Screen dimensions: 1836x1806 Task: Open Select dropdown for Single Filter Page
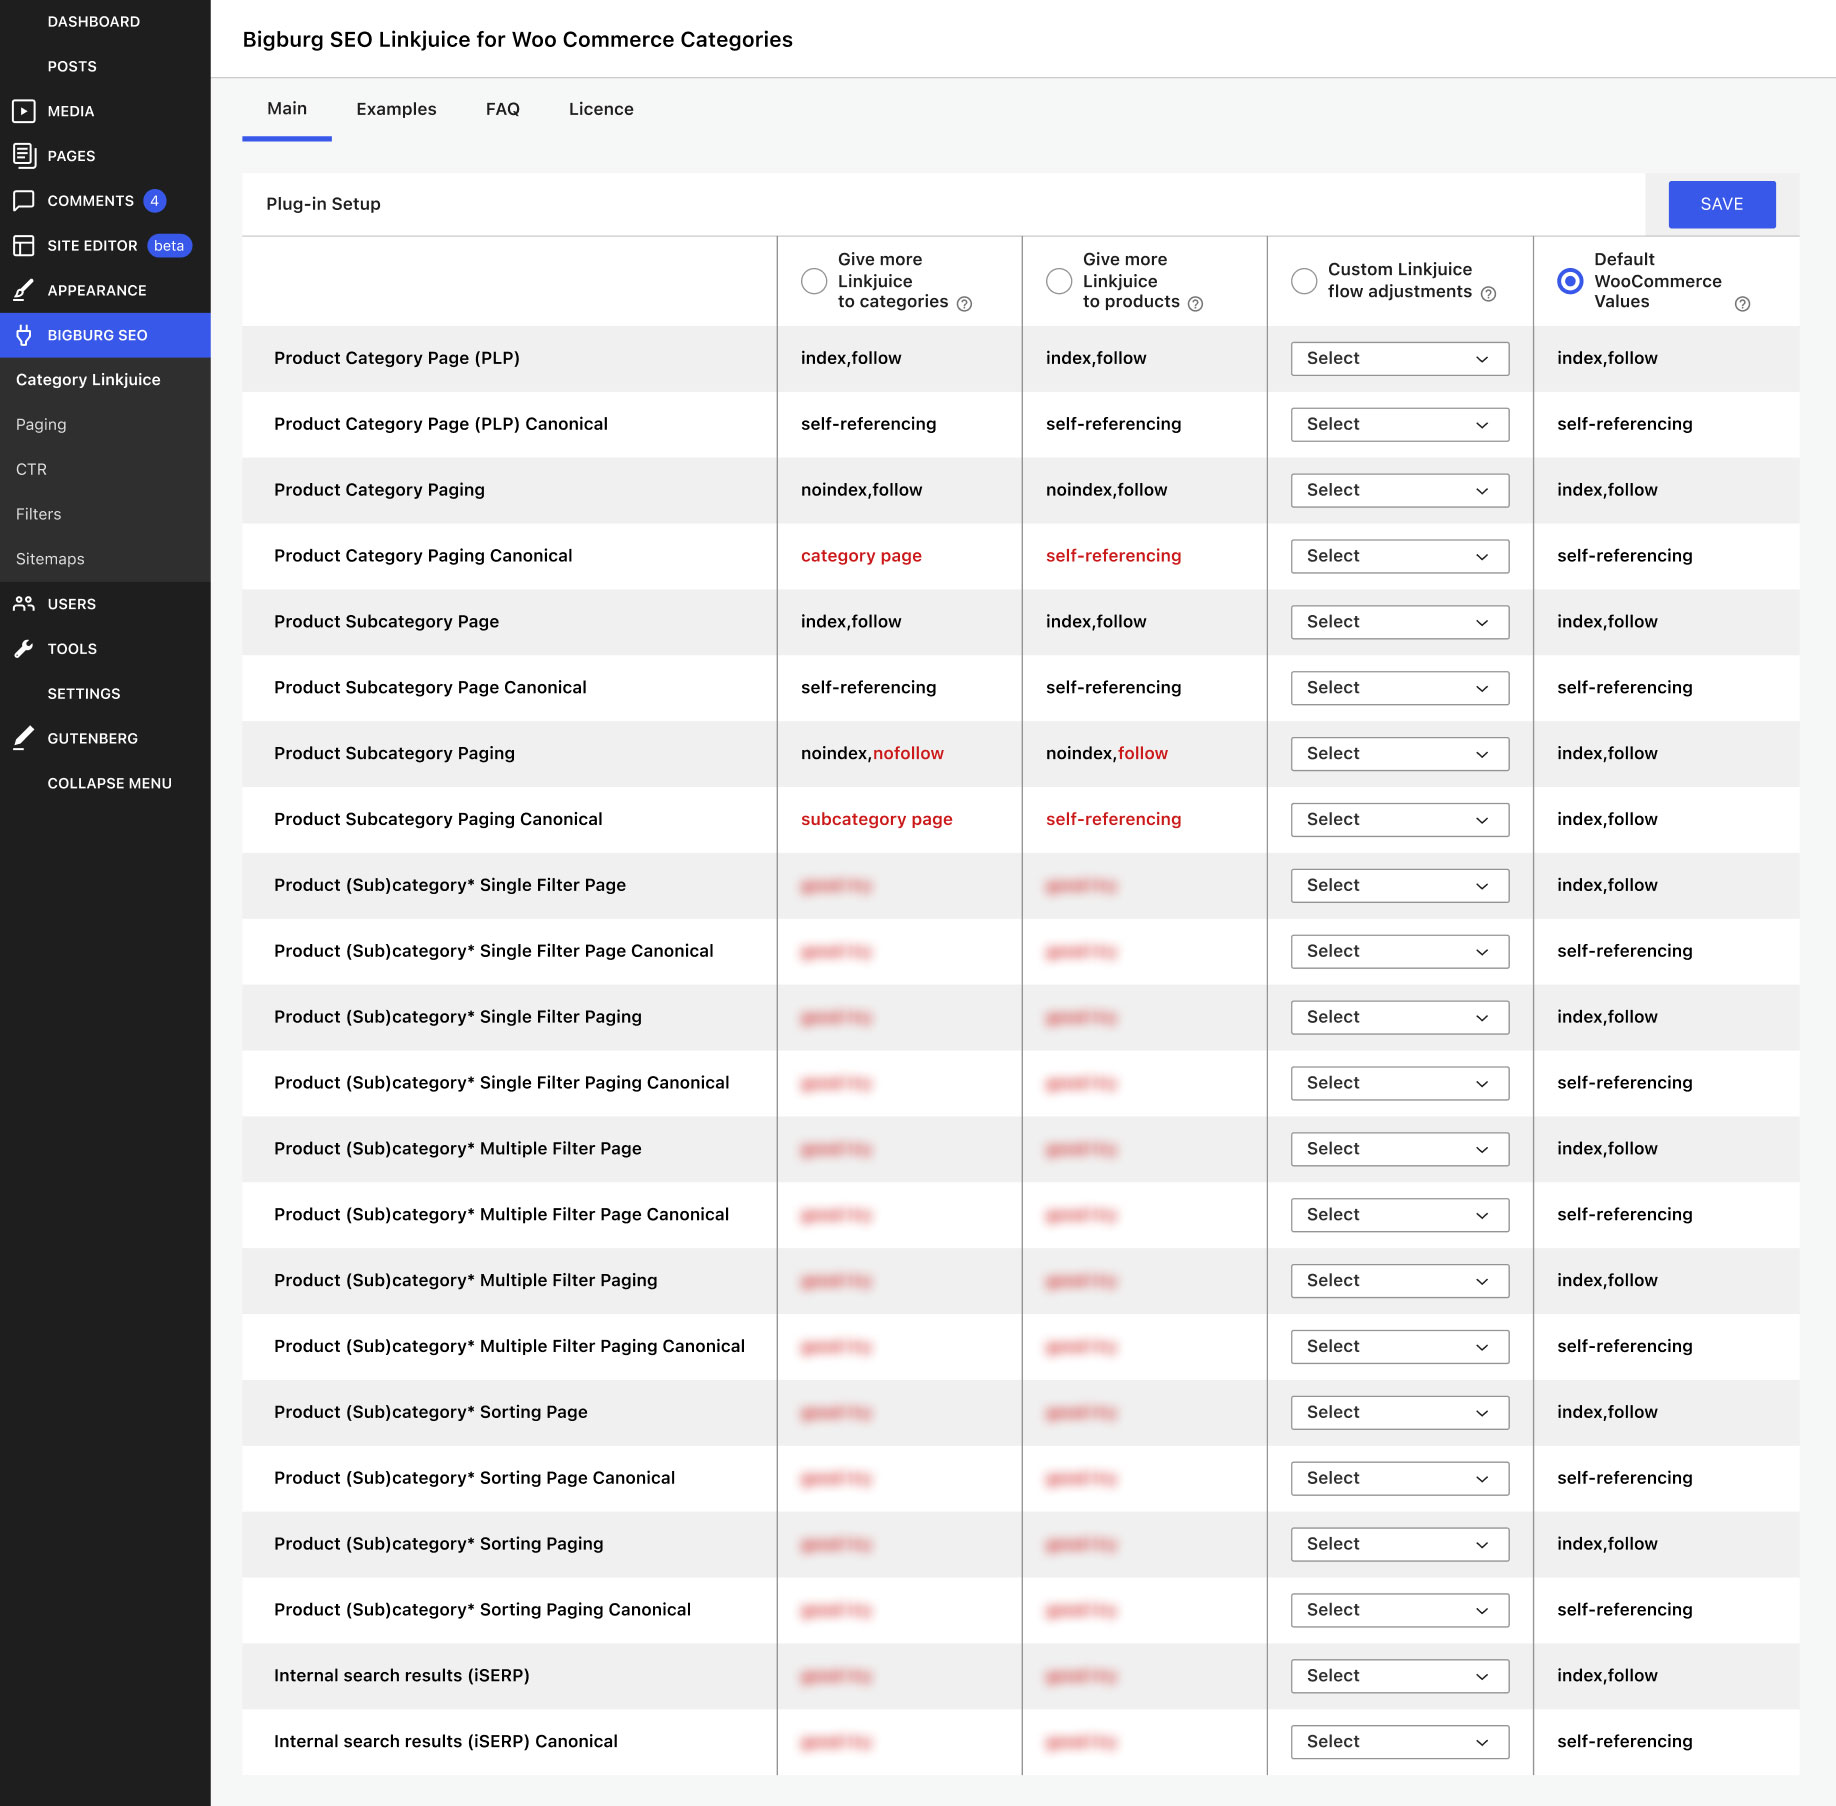(x=1400, y=886)
